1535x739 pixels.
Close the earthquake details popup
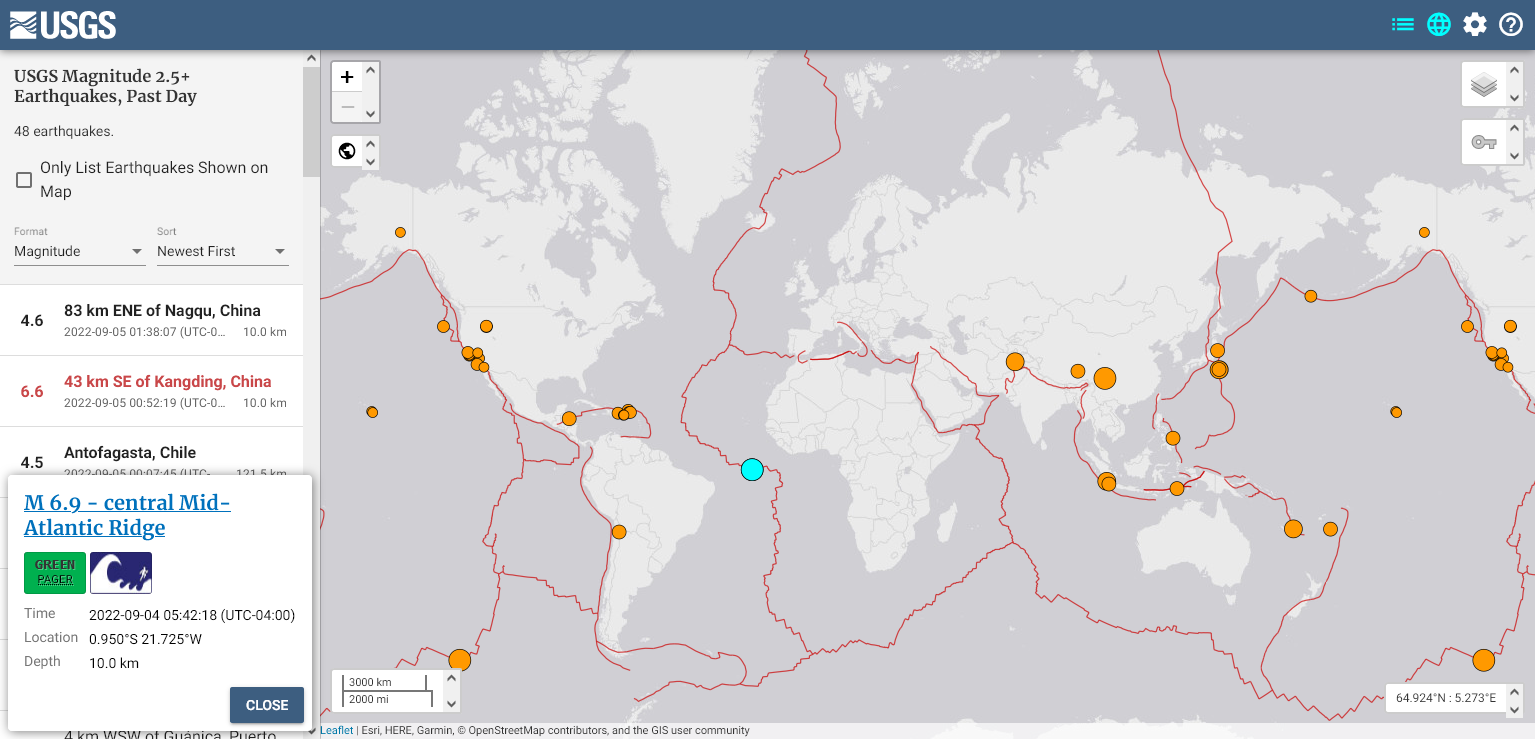click(x=267, y=705)
